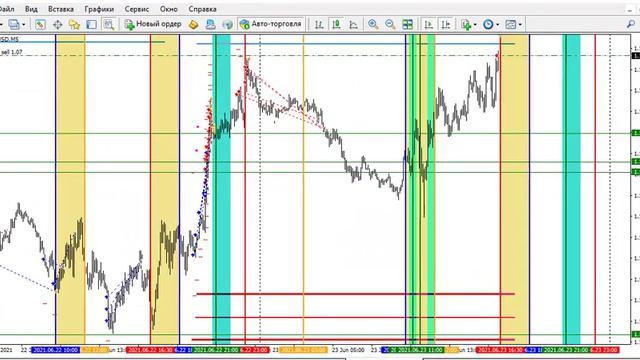The height and width of the screenshot is (360, 640).
Task: Zoom out of the chart
Action: pyautogui.click(x=390, y=24)
